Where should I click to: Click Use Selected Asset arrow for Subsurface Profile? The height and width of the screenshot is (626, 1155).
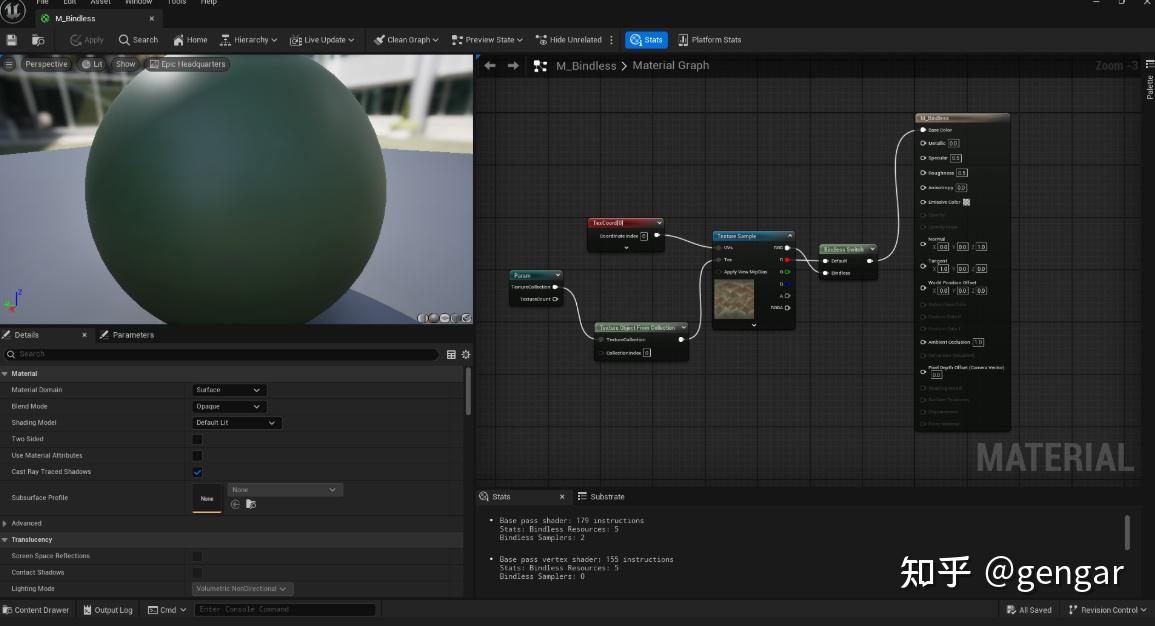coord(235,504)
